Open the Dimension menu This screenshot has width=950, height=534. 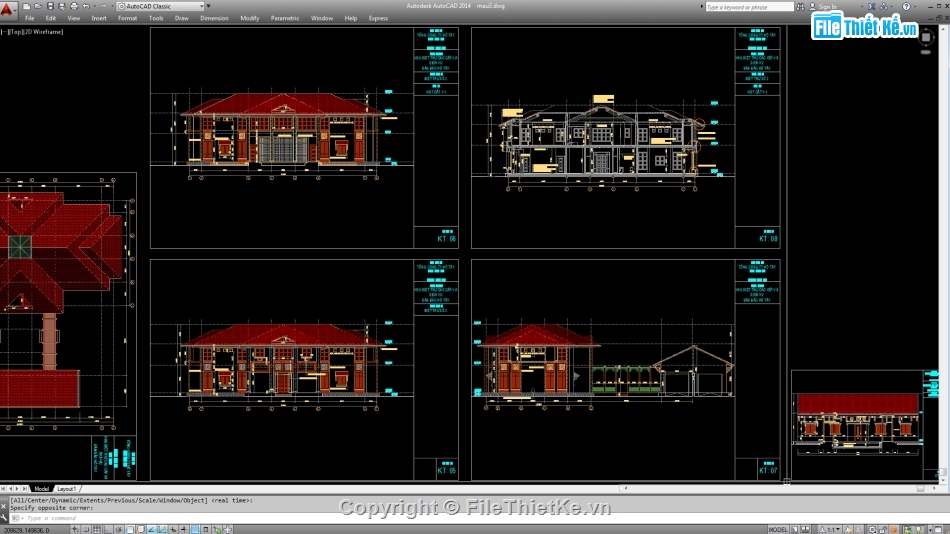(214, 18)
